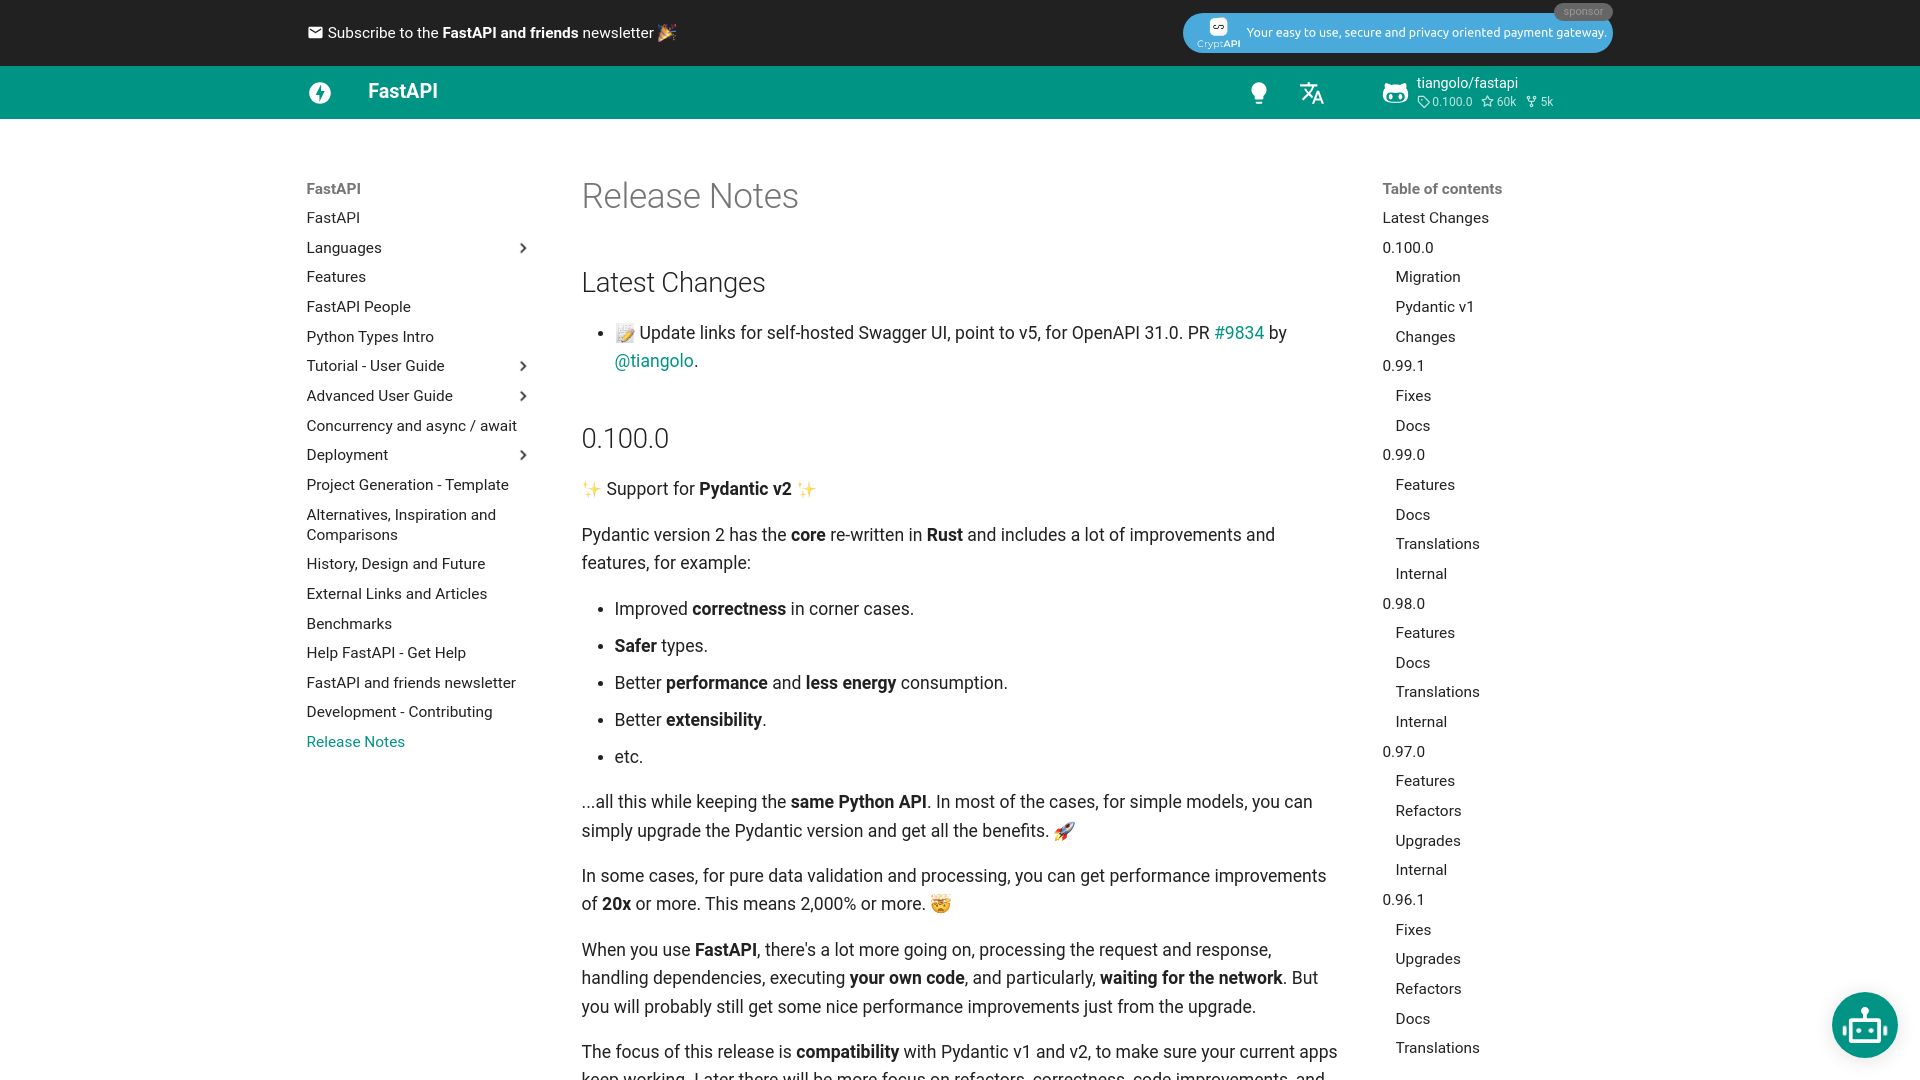Image resolution: width=1920 pixels, height=1080 pixels.
Task: Jump to 0.96.1 in table of contents
Action: coord(1403,900)
